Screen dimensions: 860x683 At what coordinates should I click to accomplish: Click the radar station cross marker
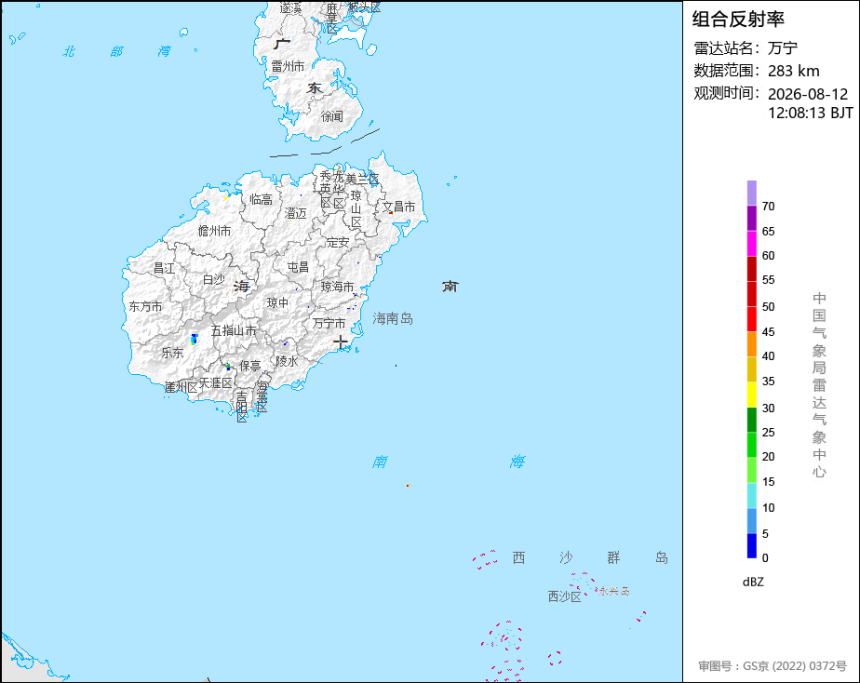point(341,342)
